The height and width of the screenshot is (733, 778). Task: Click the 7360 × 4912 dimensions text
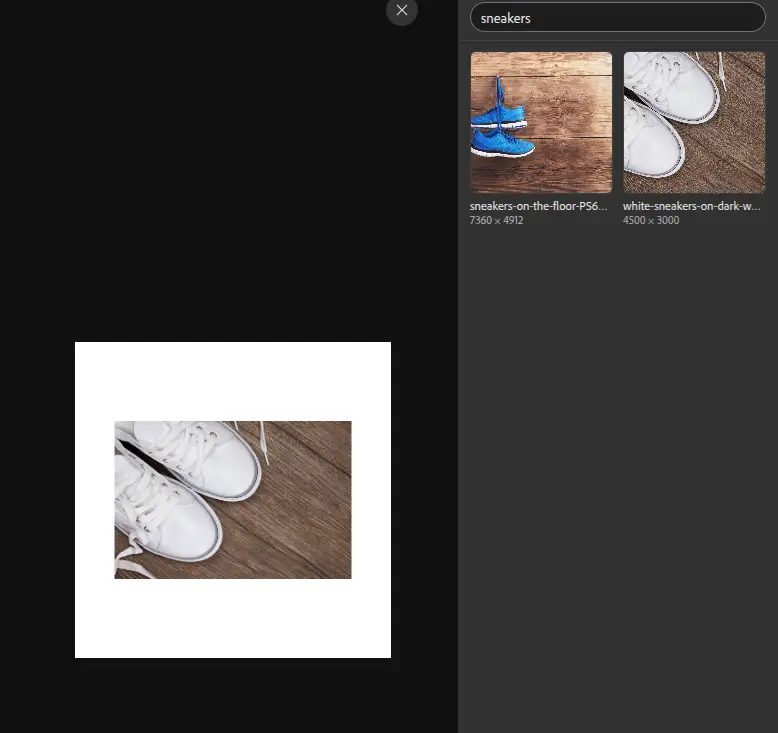496,220
